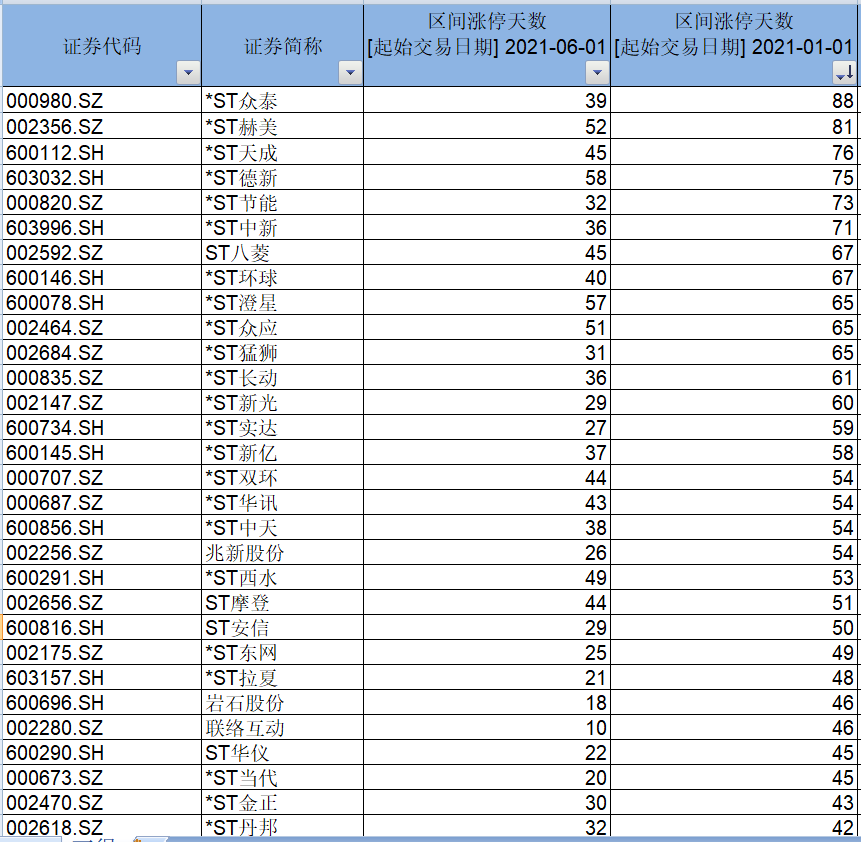Select cell 603157.SH
This screenshot has height=842, width=861.
point(102,677)
